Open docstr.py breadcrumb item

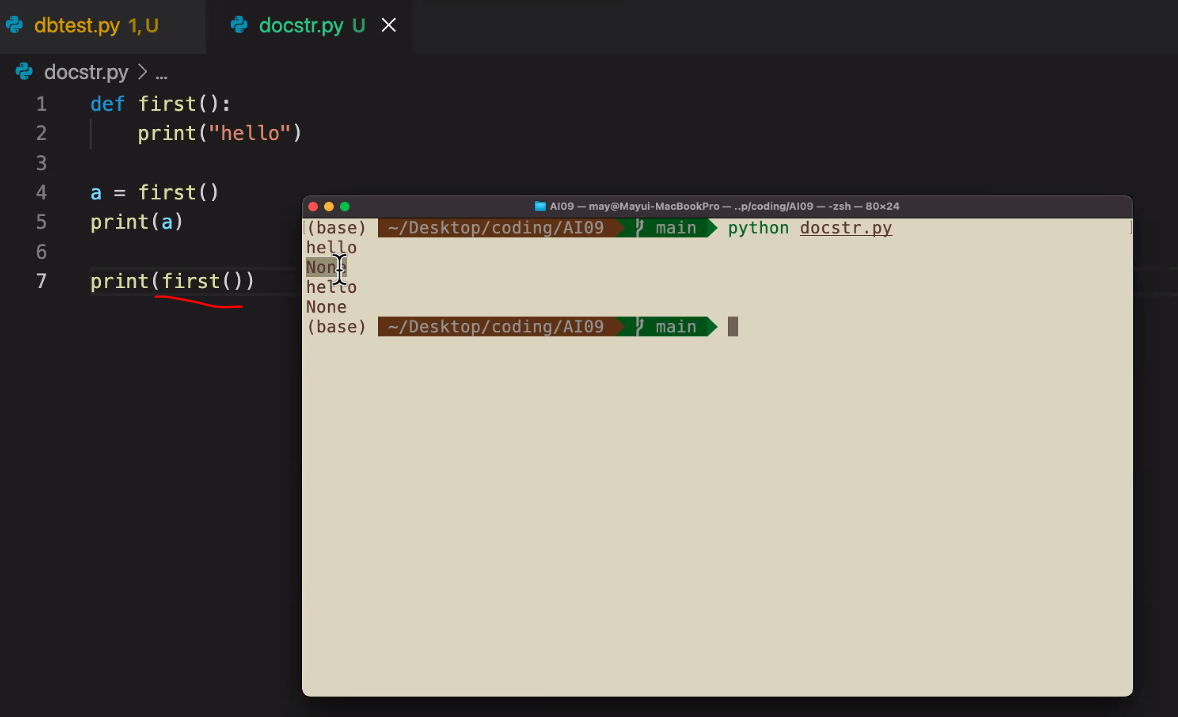tap(86, 72)
